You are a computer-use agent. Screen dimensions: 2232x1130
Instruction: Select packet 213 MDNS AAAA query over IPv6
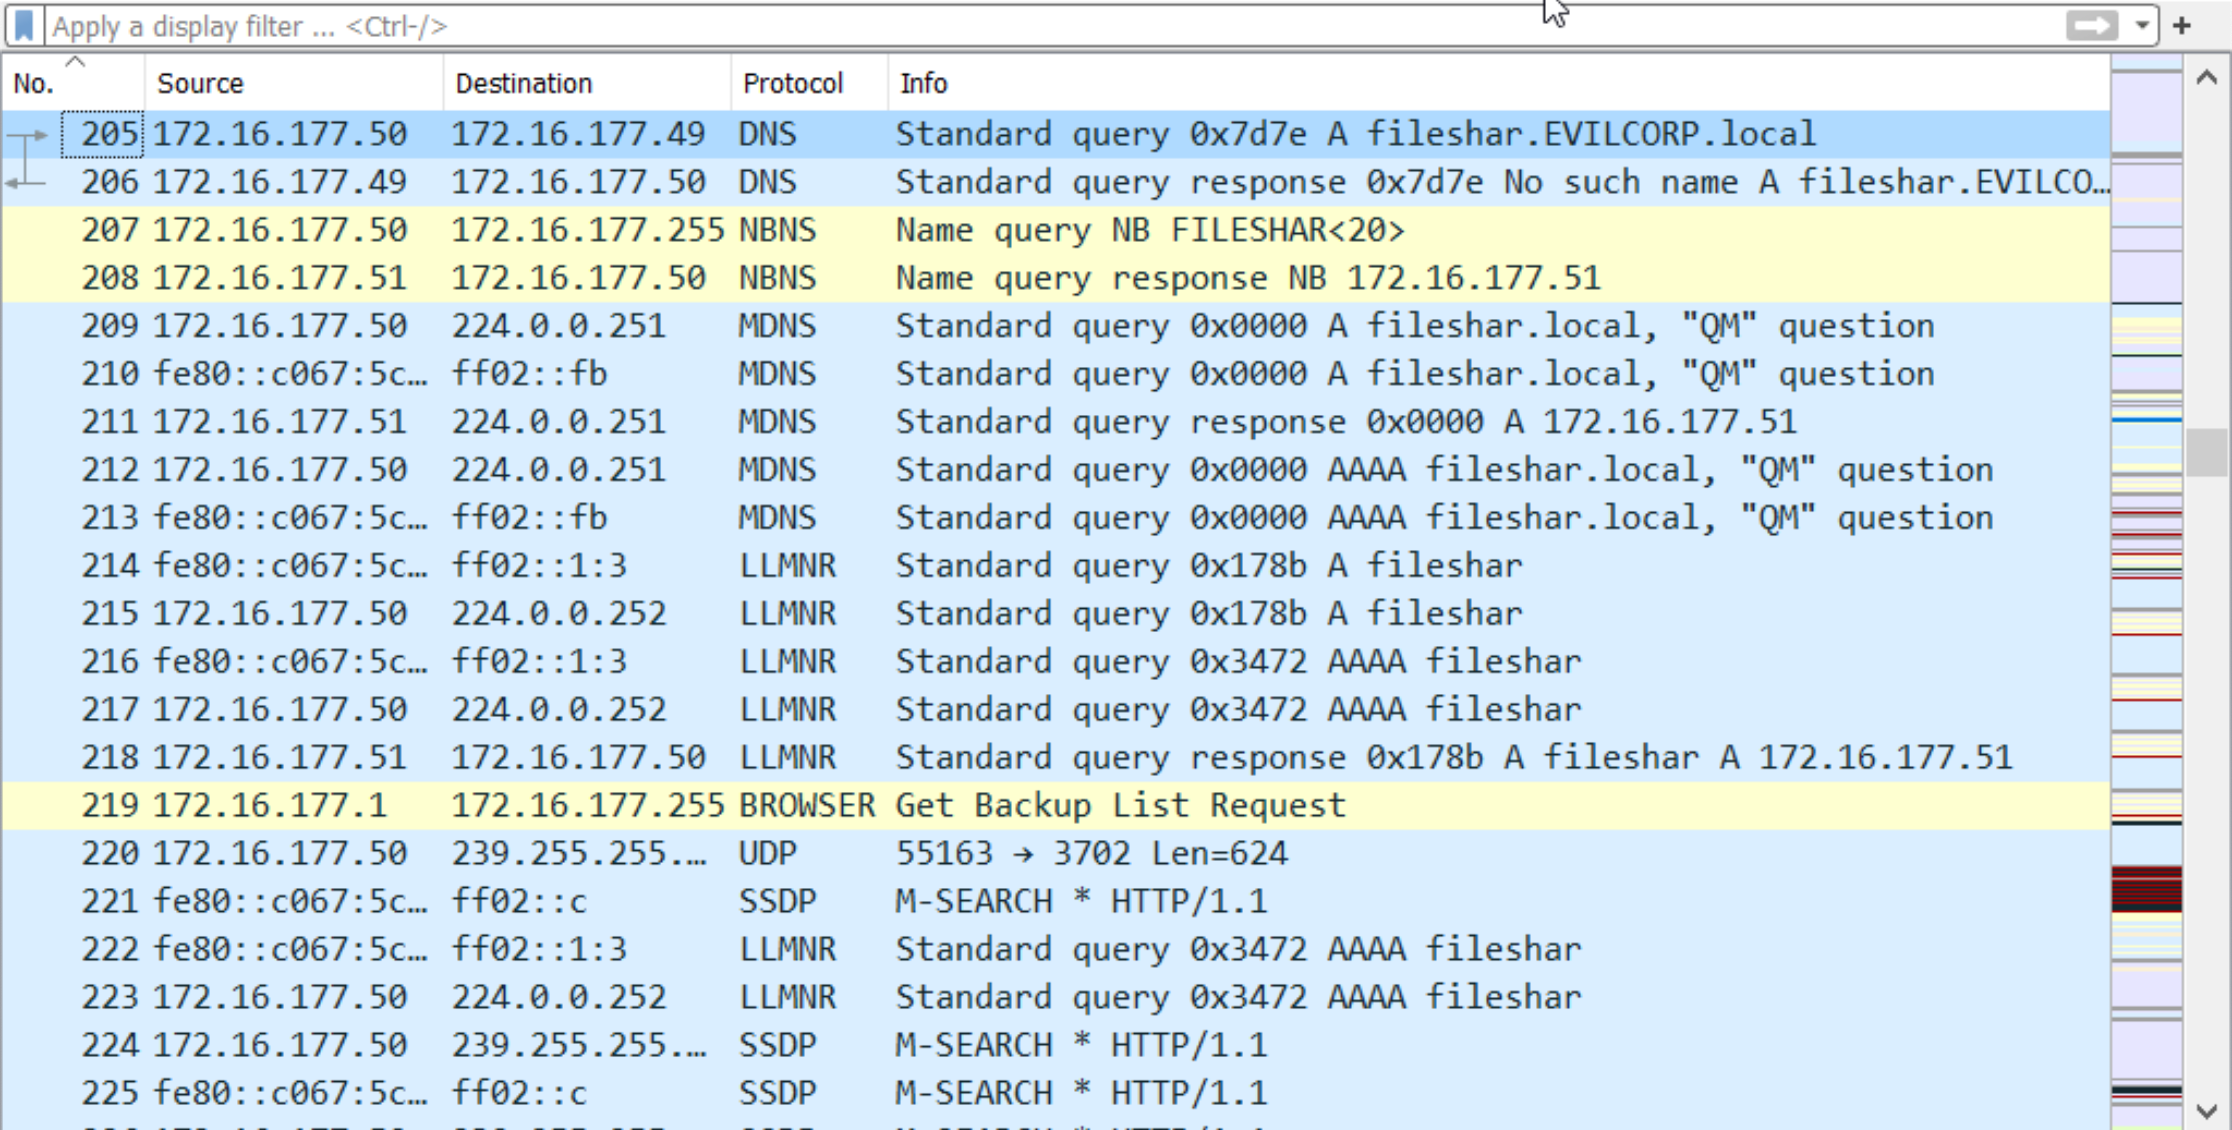[1056, 518]
